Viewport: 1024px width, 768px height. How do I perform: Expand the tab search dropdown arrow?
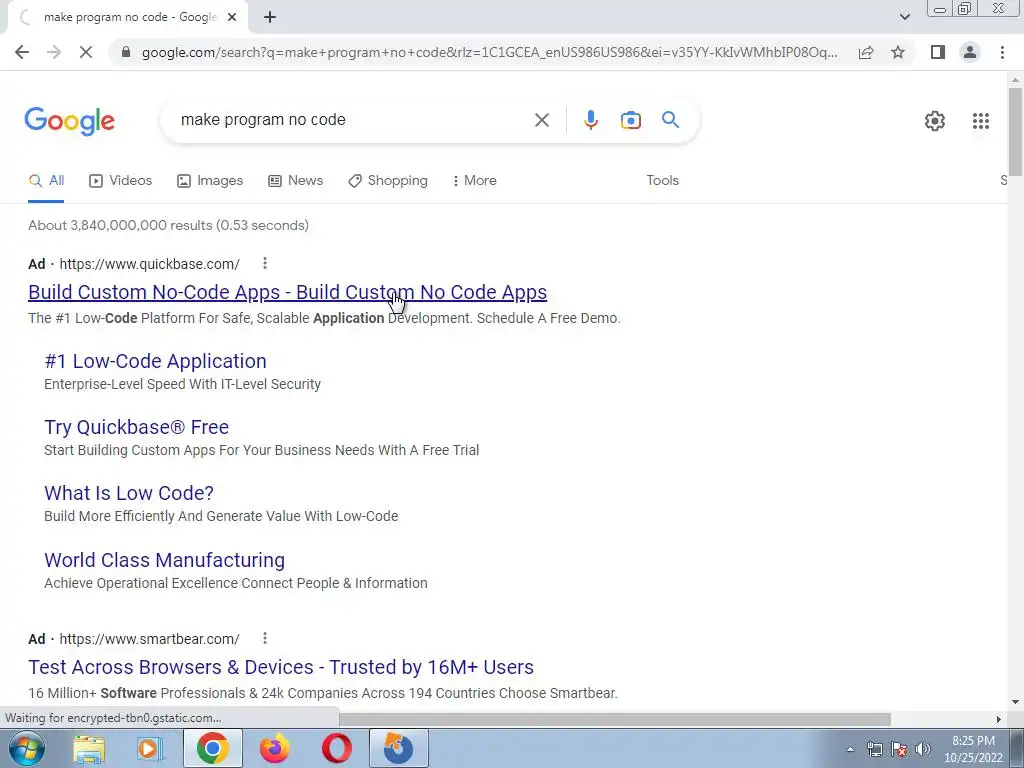click(904, 17)
